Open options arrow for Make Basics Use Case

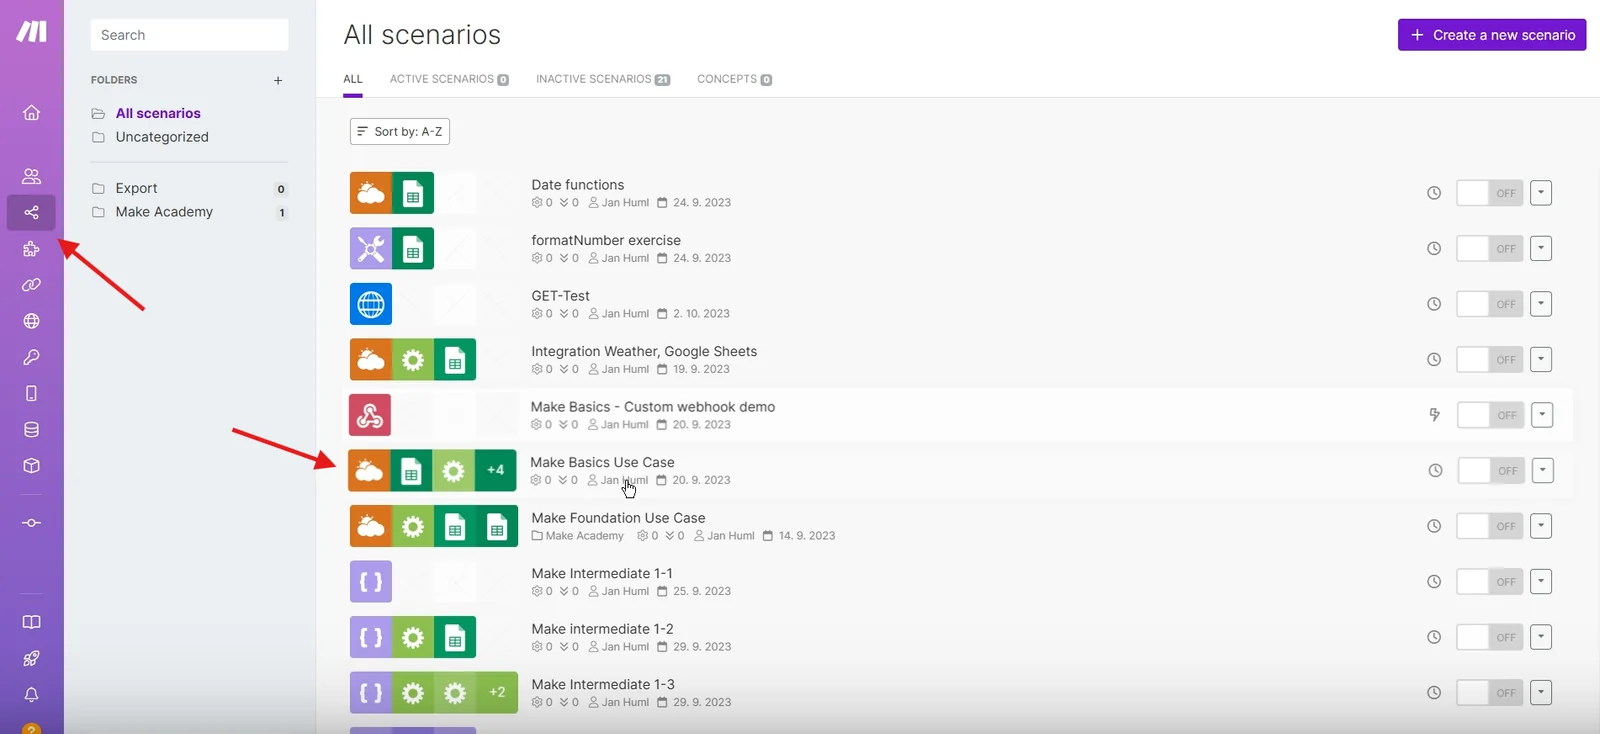[1543, 470]
